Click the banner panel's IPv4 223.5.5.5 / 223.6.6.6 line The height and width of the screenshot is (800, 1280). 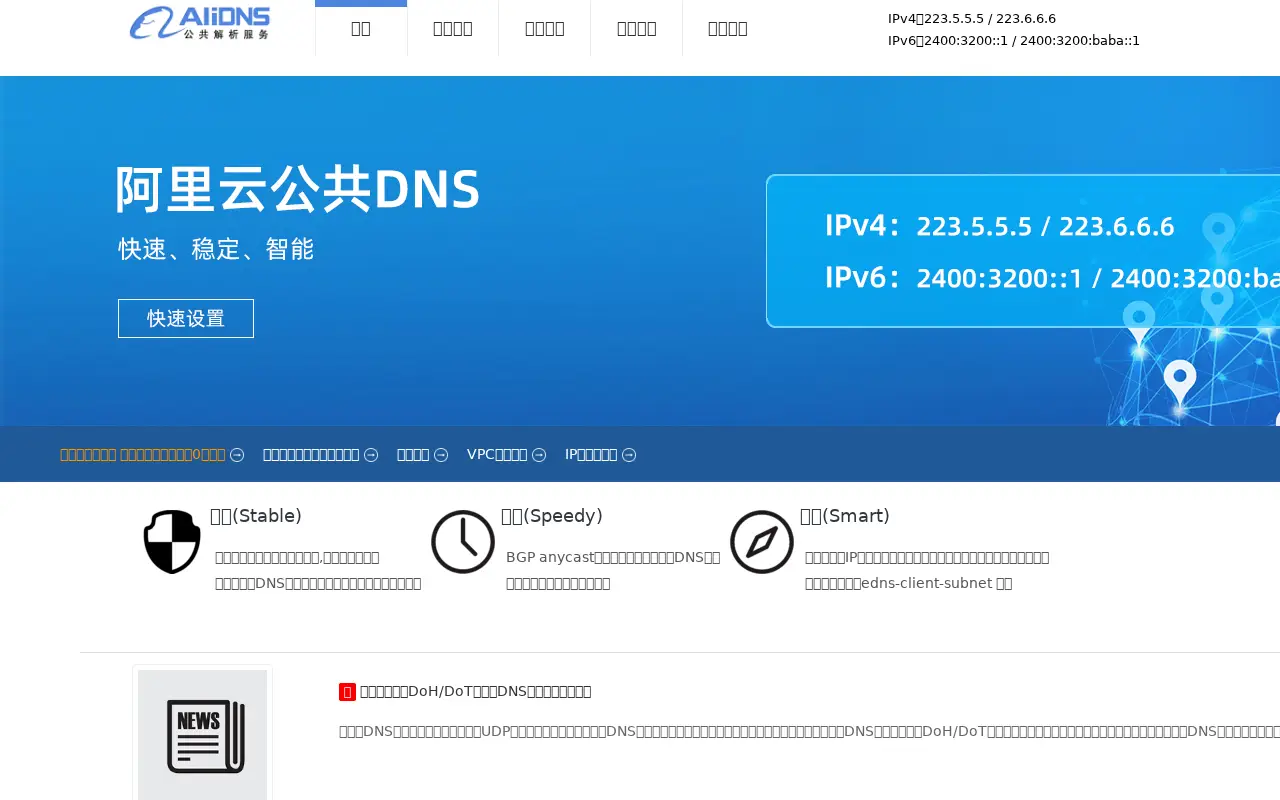coord(1000,226)
